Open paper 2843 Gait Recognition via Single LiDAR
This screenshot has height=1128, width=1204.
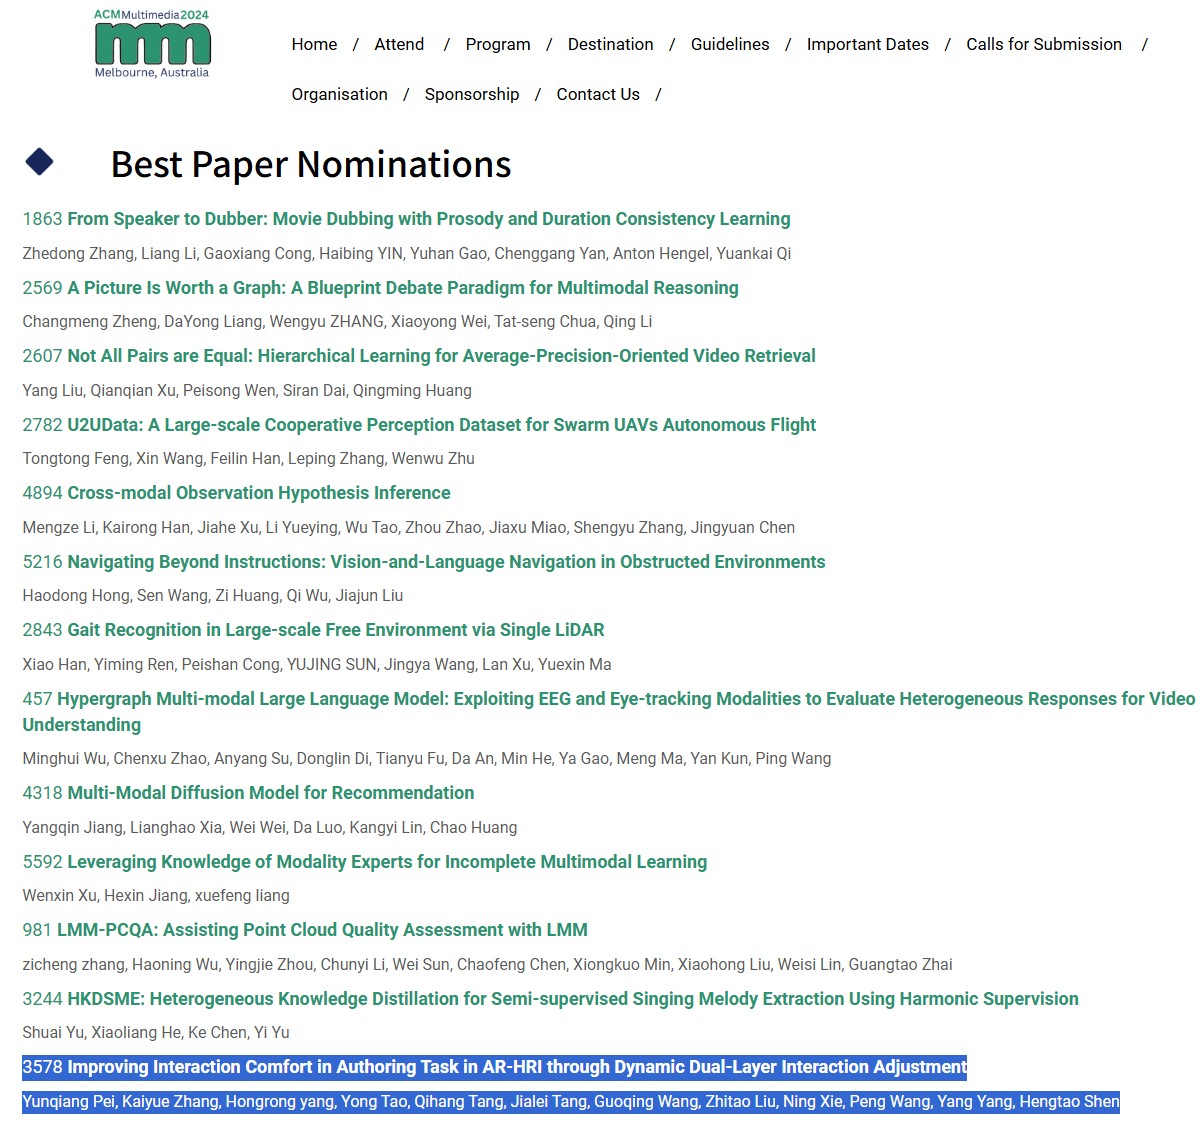pos(313,630)
